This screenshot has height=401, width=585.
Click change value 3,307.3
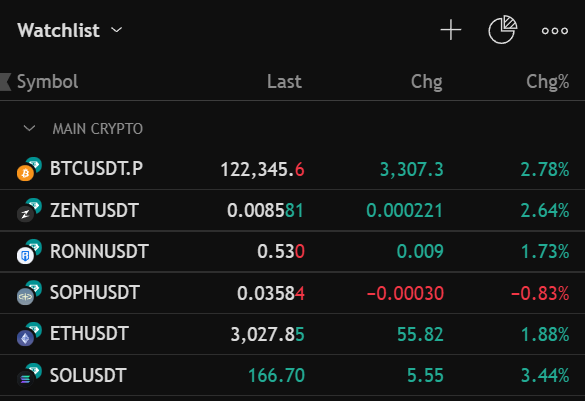pyautogui.click(x=412, y=170)
